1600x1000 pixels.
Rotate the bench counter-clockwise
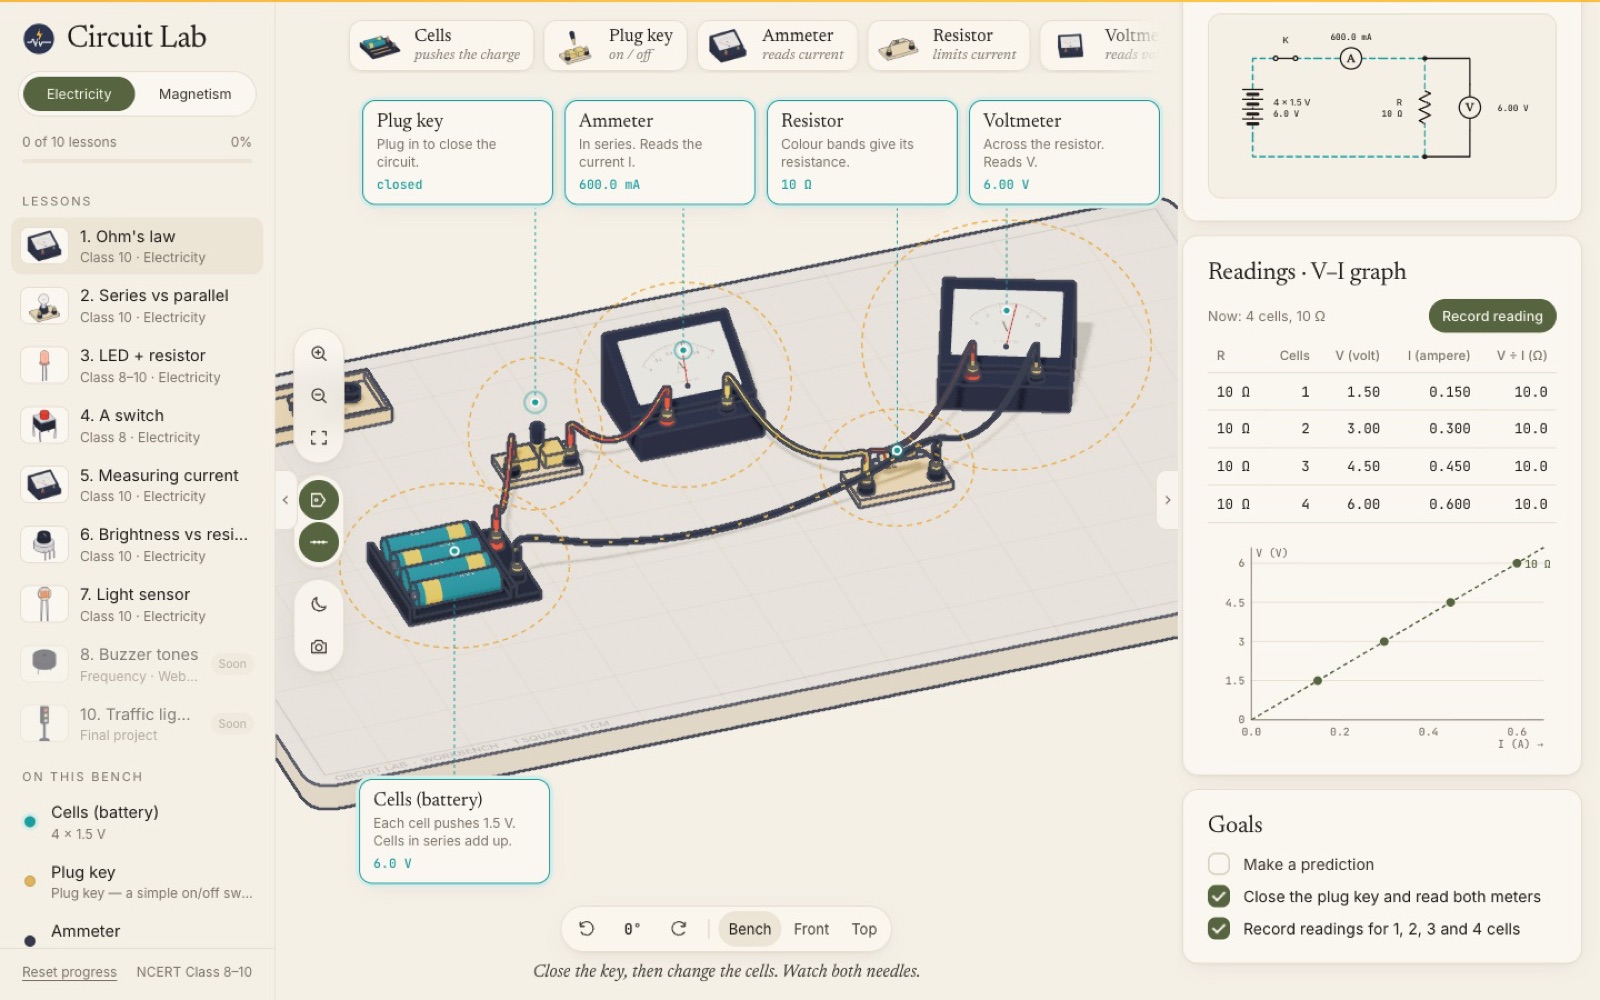587,929
